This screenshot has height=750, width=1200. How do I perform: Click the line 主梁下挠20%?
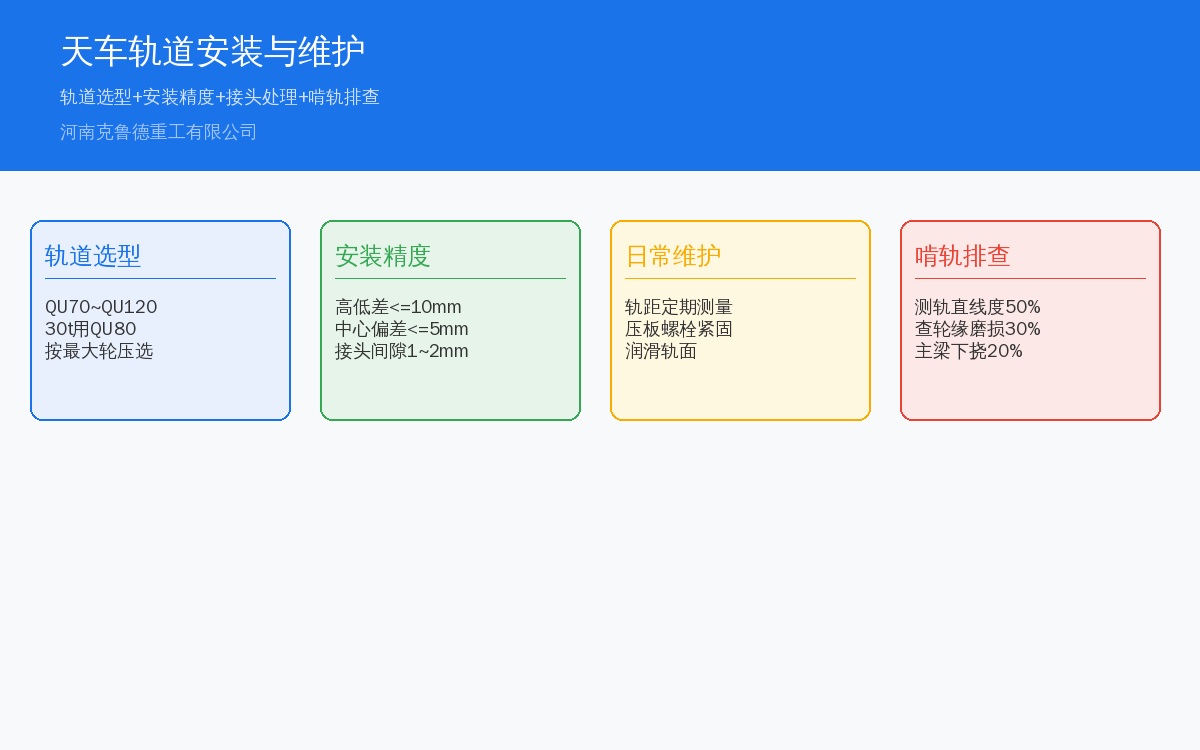[x=969, y=351]
